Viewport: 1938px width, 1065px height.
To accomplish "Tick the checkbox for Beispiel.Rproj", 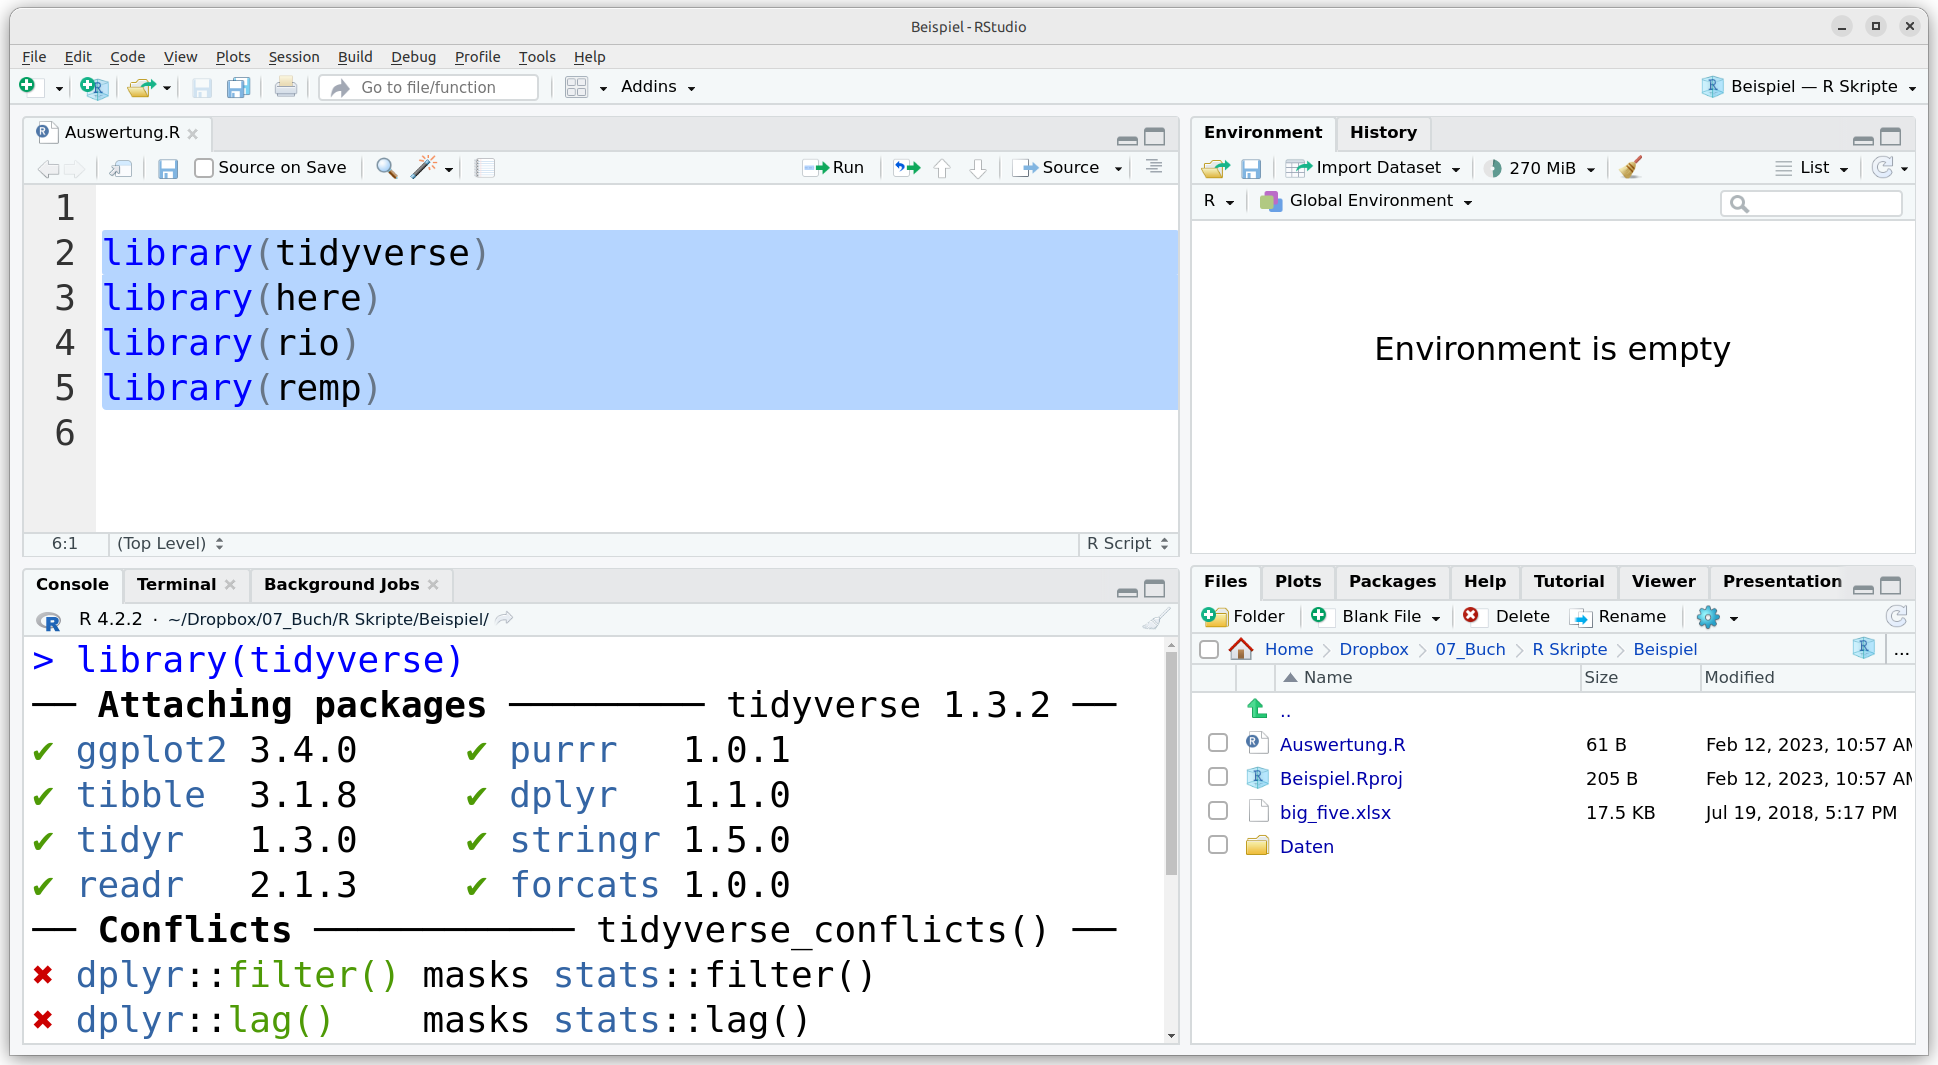I will [1218, 777].
